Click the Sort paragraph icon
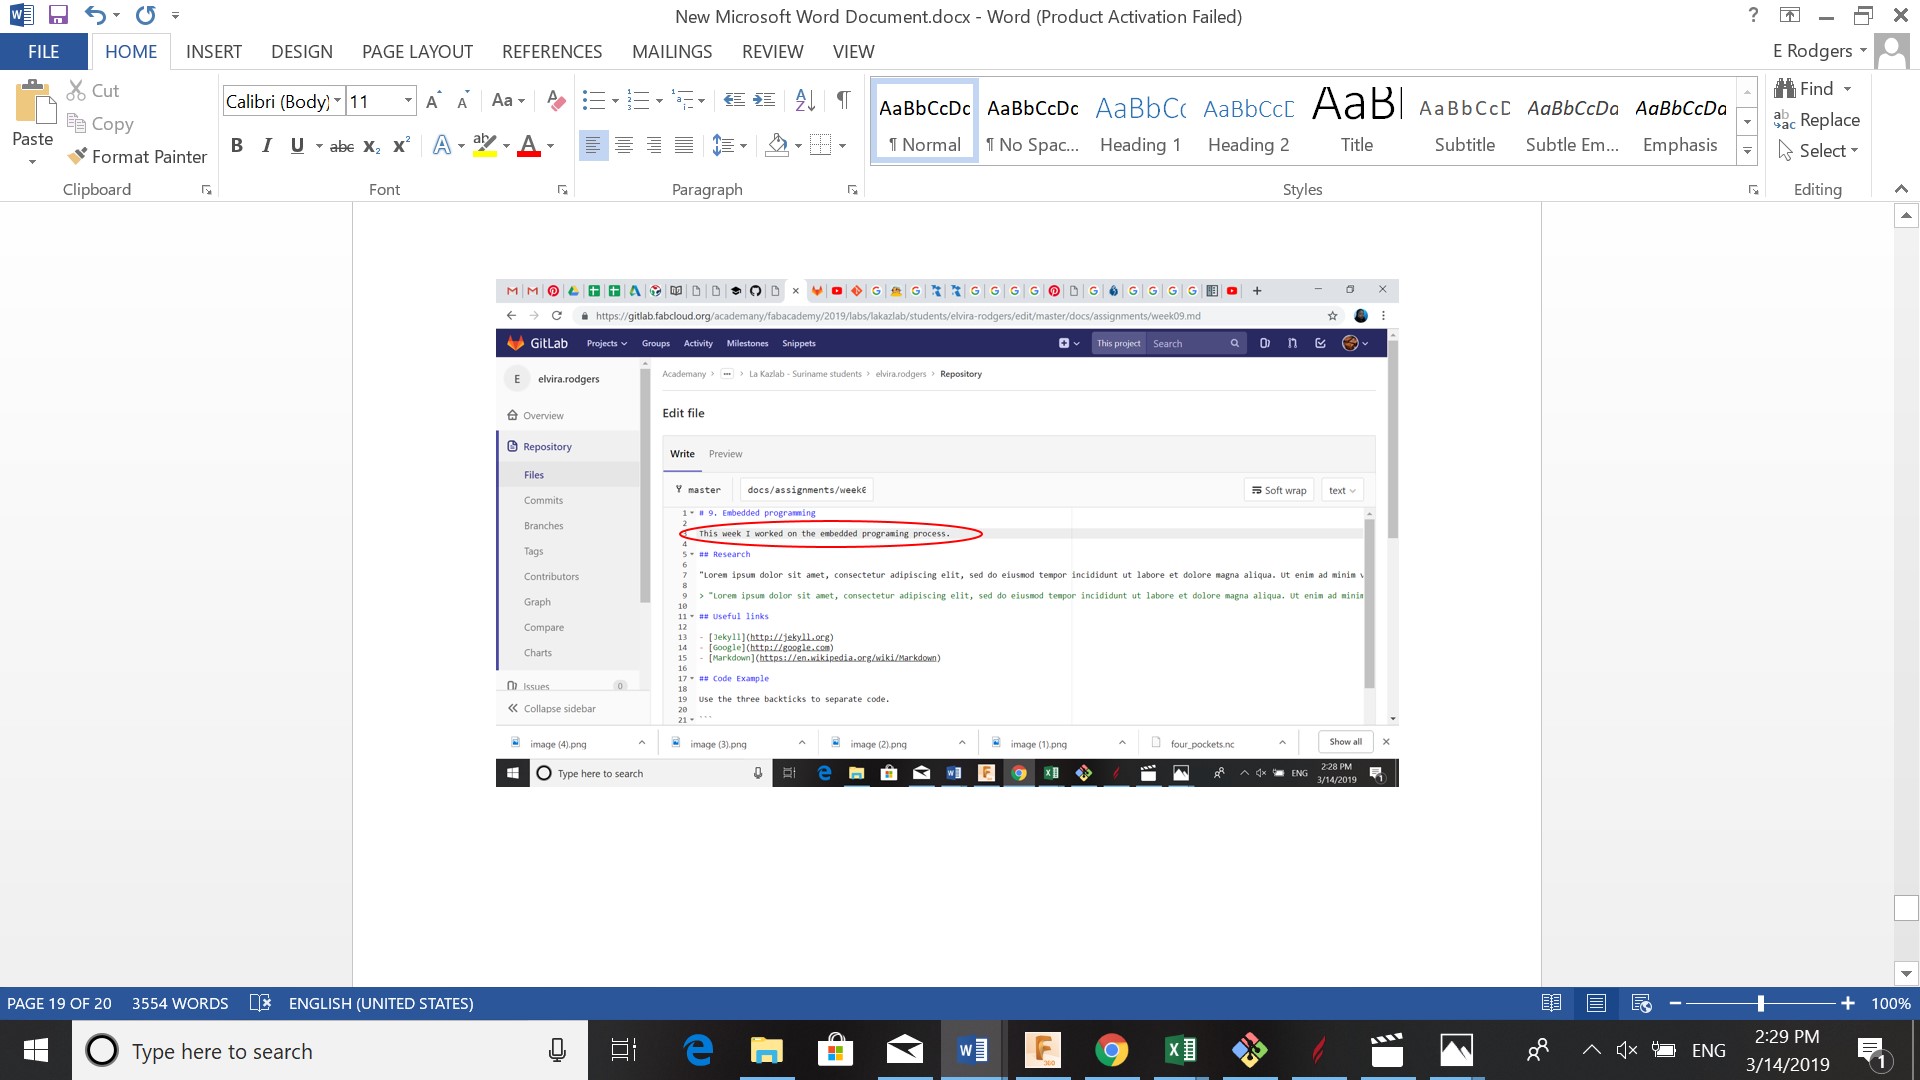The width and height of the screenshot is (1920, 1080). coord(804,100)
